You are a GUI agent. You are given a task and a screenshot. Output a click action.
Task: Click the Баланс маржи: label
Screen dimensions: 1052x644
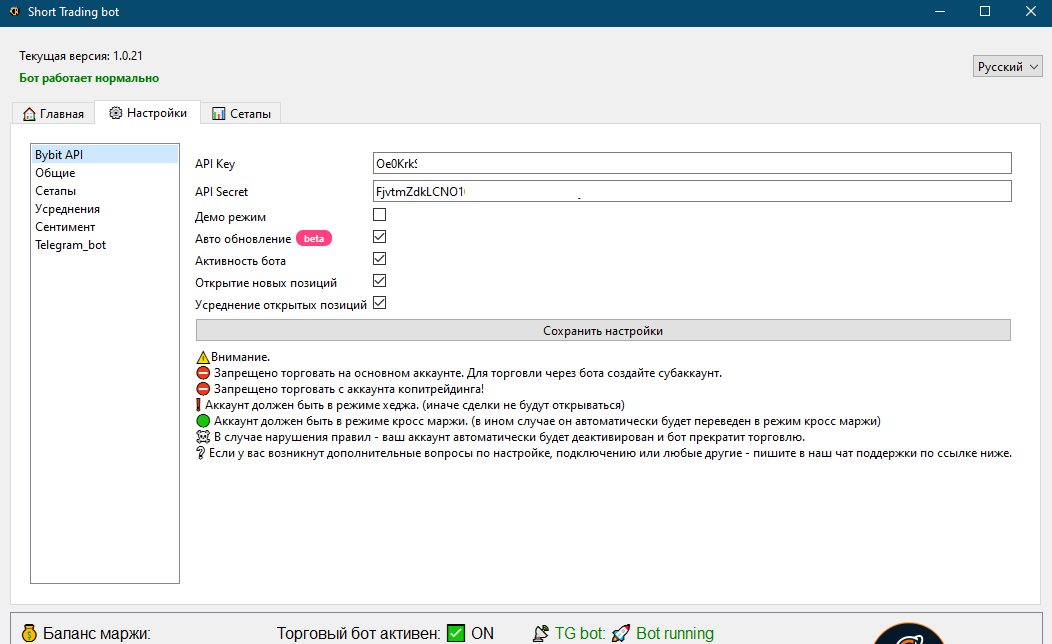pyautogui.click(x=97, y=633)
